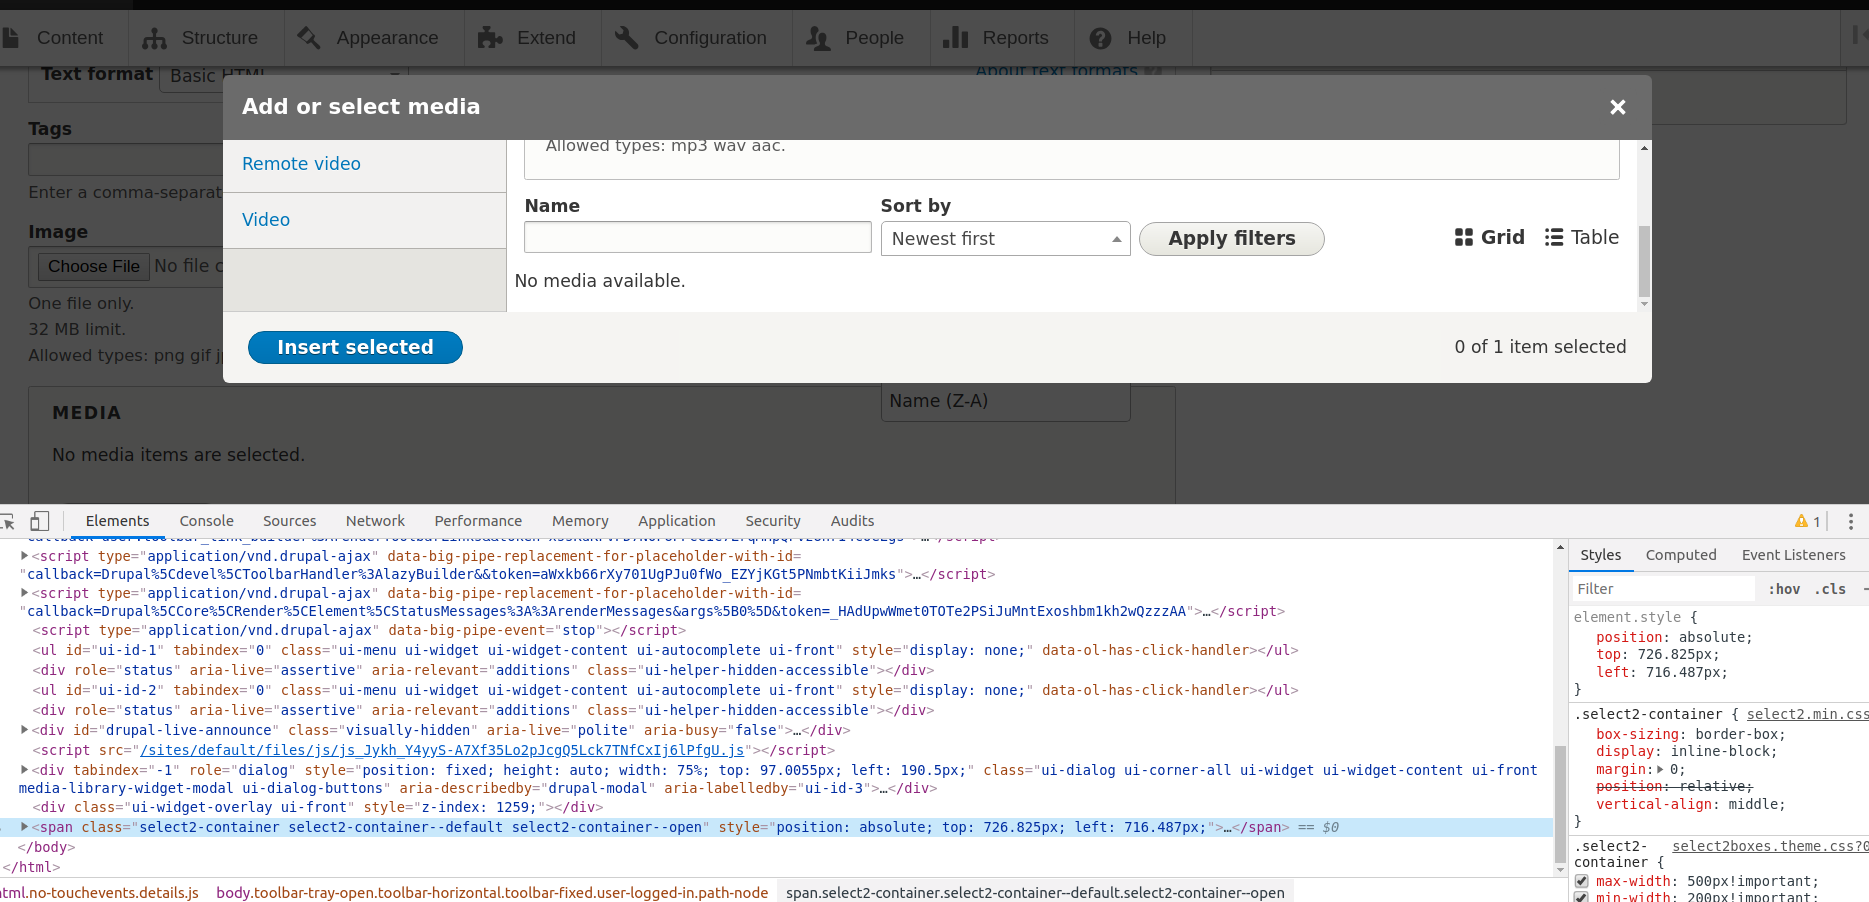Uncheck the max-width CSS property checkbox
This screenshot has width=1869, height=902.
(1581, 881)
